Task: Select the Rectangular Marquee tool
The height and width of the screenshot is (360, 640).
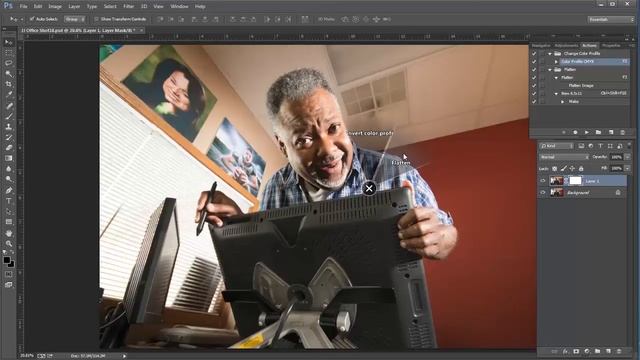Action: point(8,53)
